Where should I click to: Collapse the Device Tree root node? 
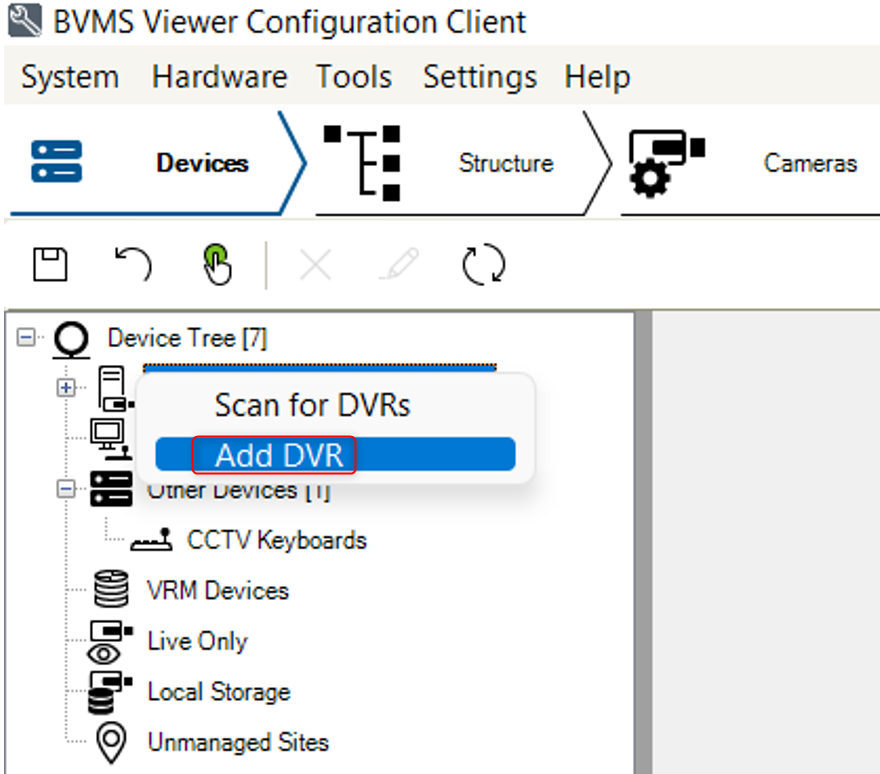tap(25, 339)
